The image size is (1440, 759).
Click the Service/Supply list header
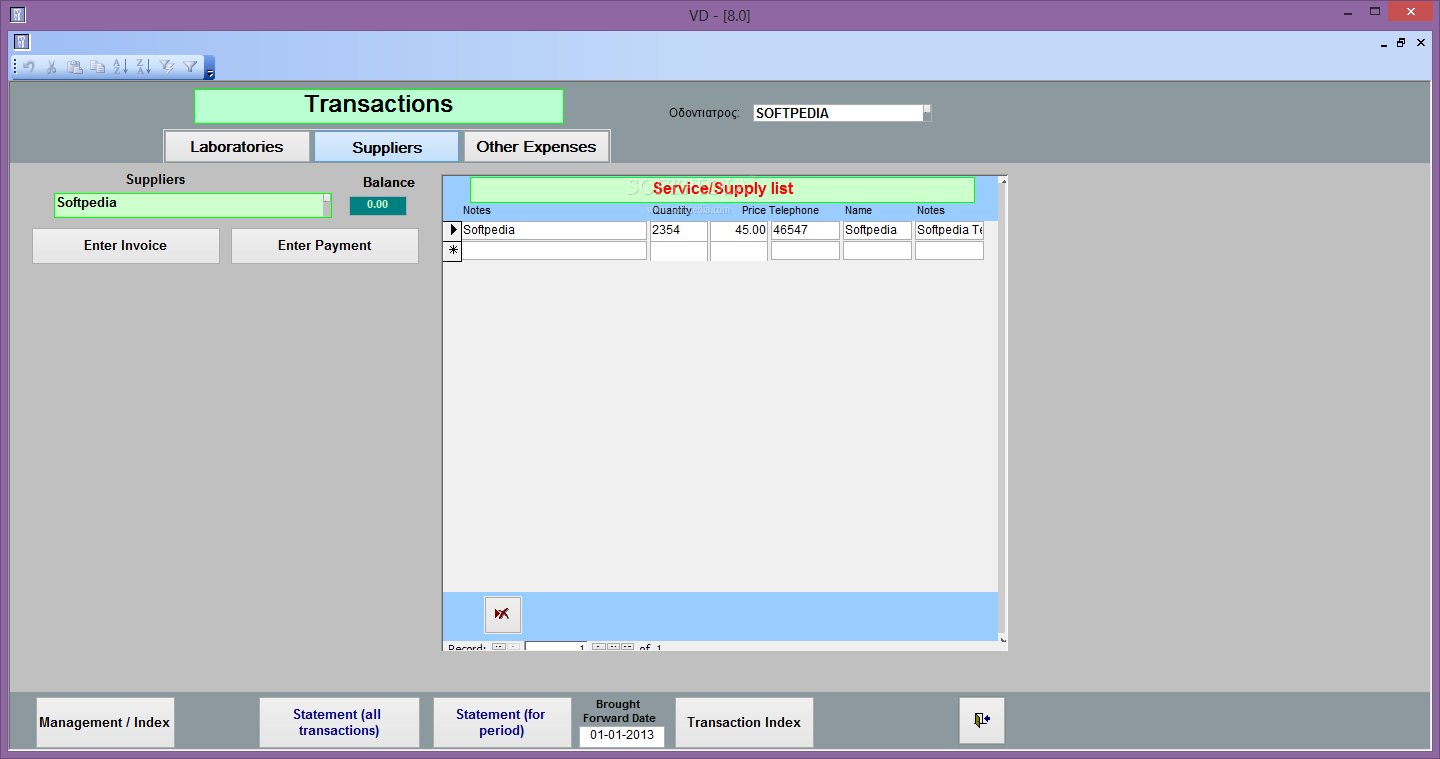pos(723,189)
